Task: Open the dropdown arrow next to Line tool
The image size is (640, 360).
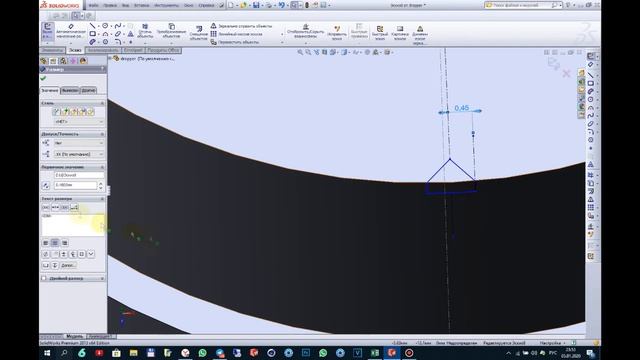Action: (x=98, y=26)
